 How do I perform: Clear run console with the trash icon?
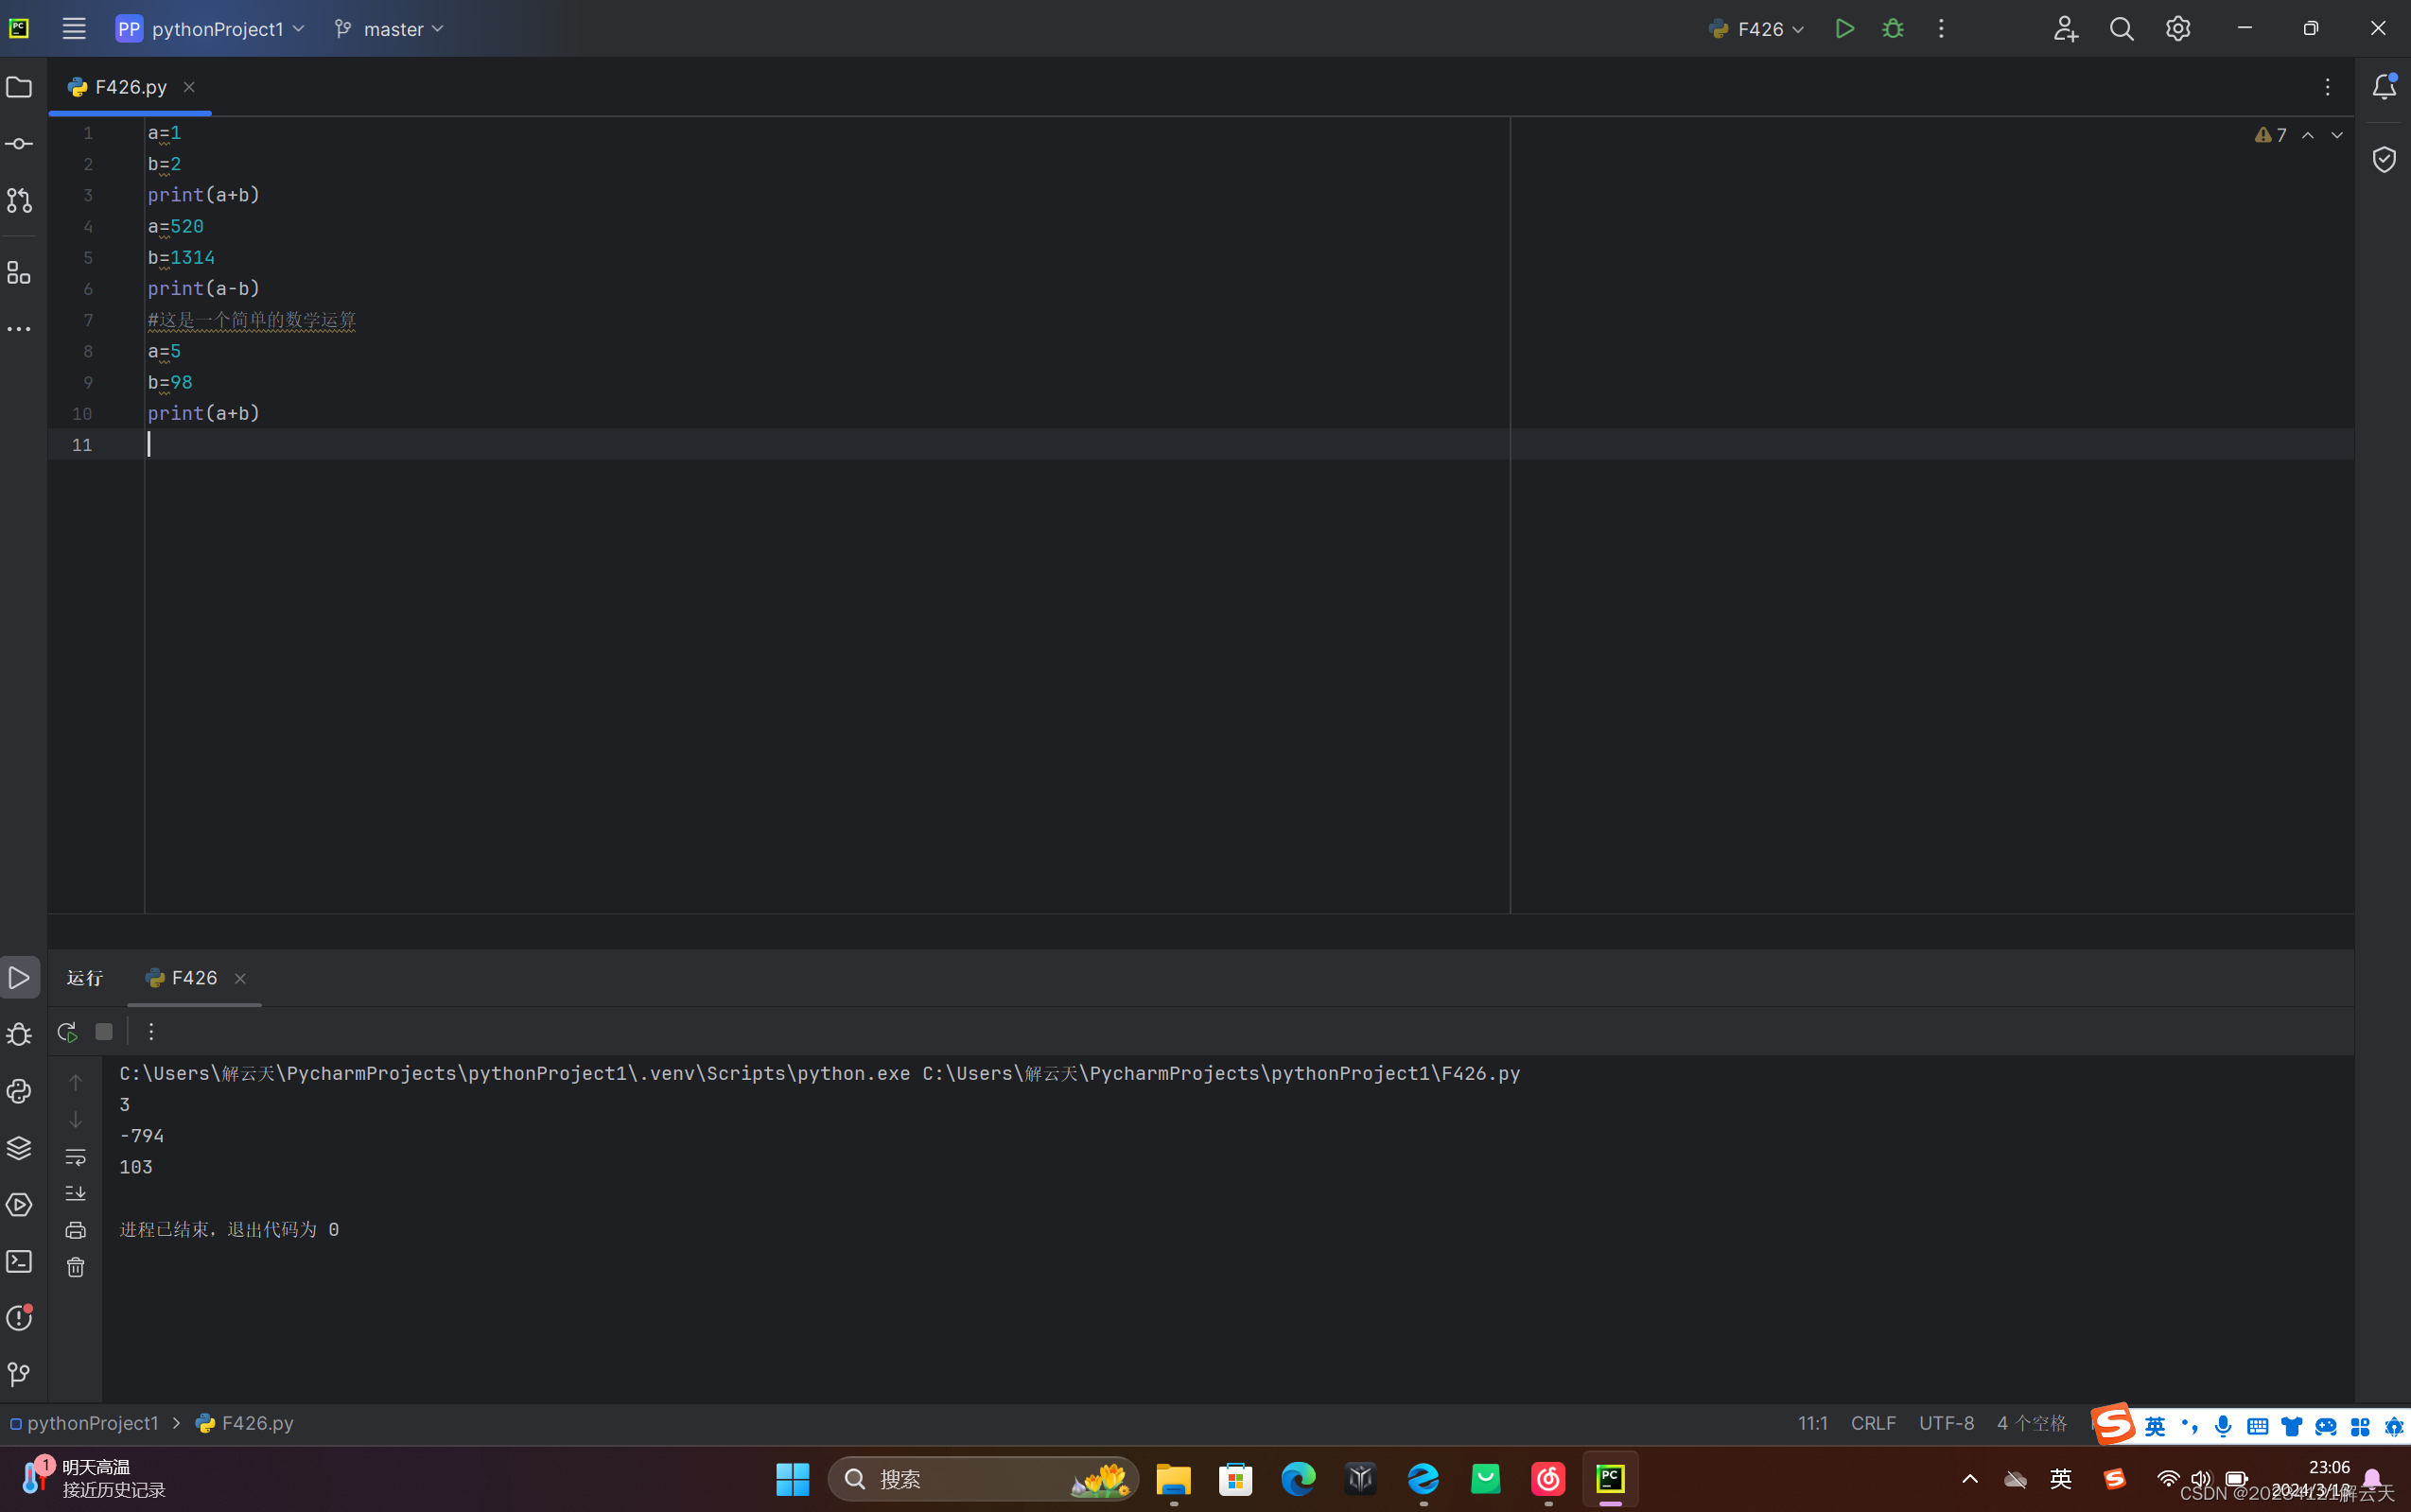click(76, 1267)
